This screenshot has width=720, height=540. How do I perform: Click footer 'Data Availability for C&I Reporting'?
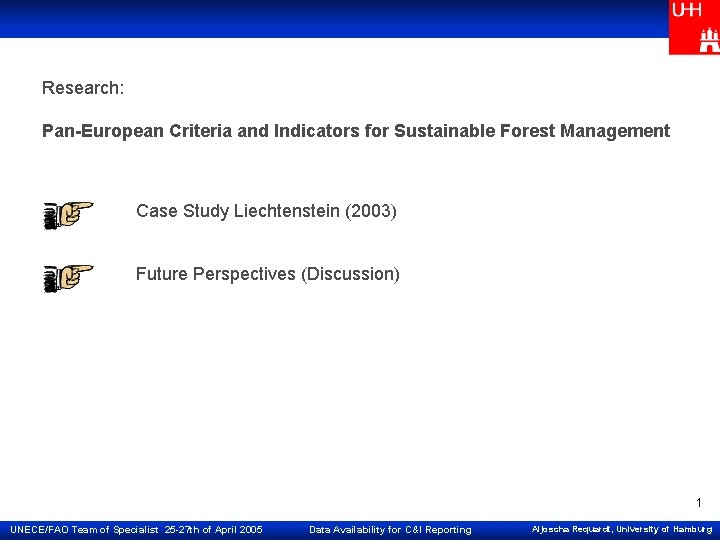(x=390, y=529)
